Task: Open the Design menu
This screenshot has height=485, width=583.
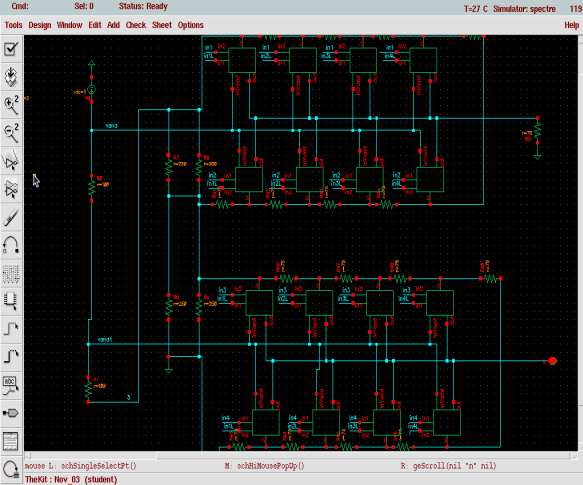Action: tap(40, 25)
